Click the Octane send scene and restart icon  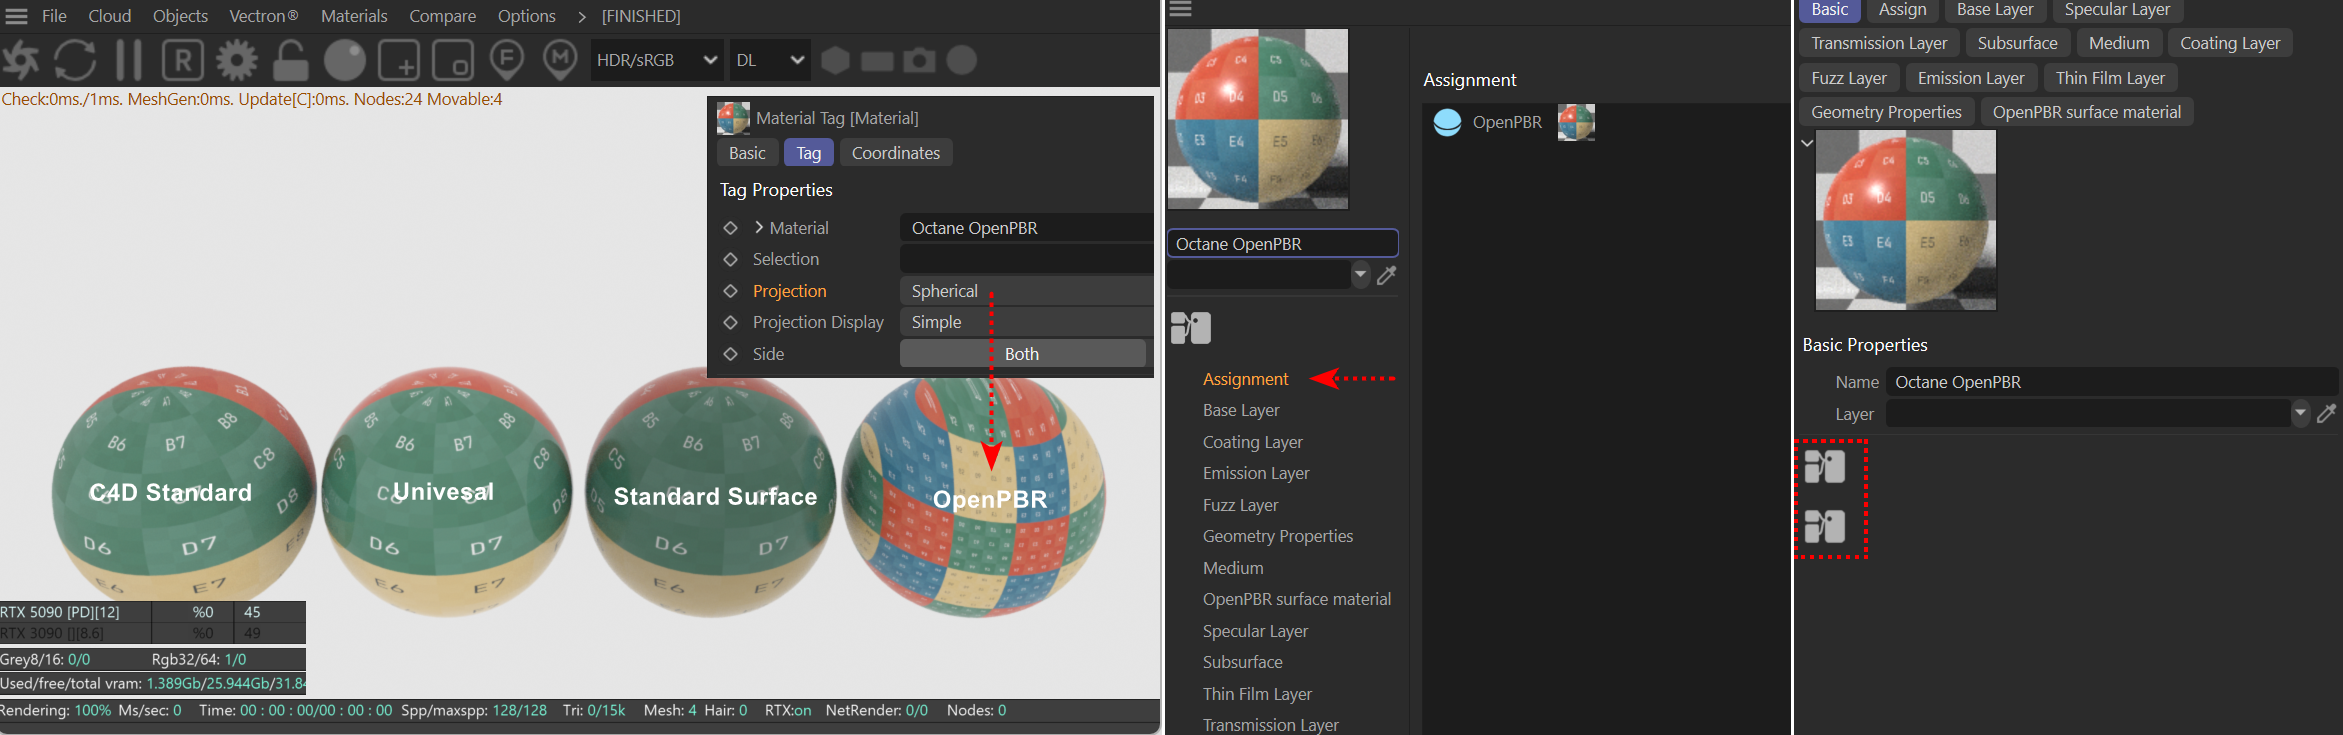click(x=20, y=60)
